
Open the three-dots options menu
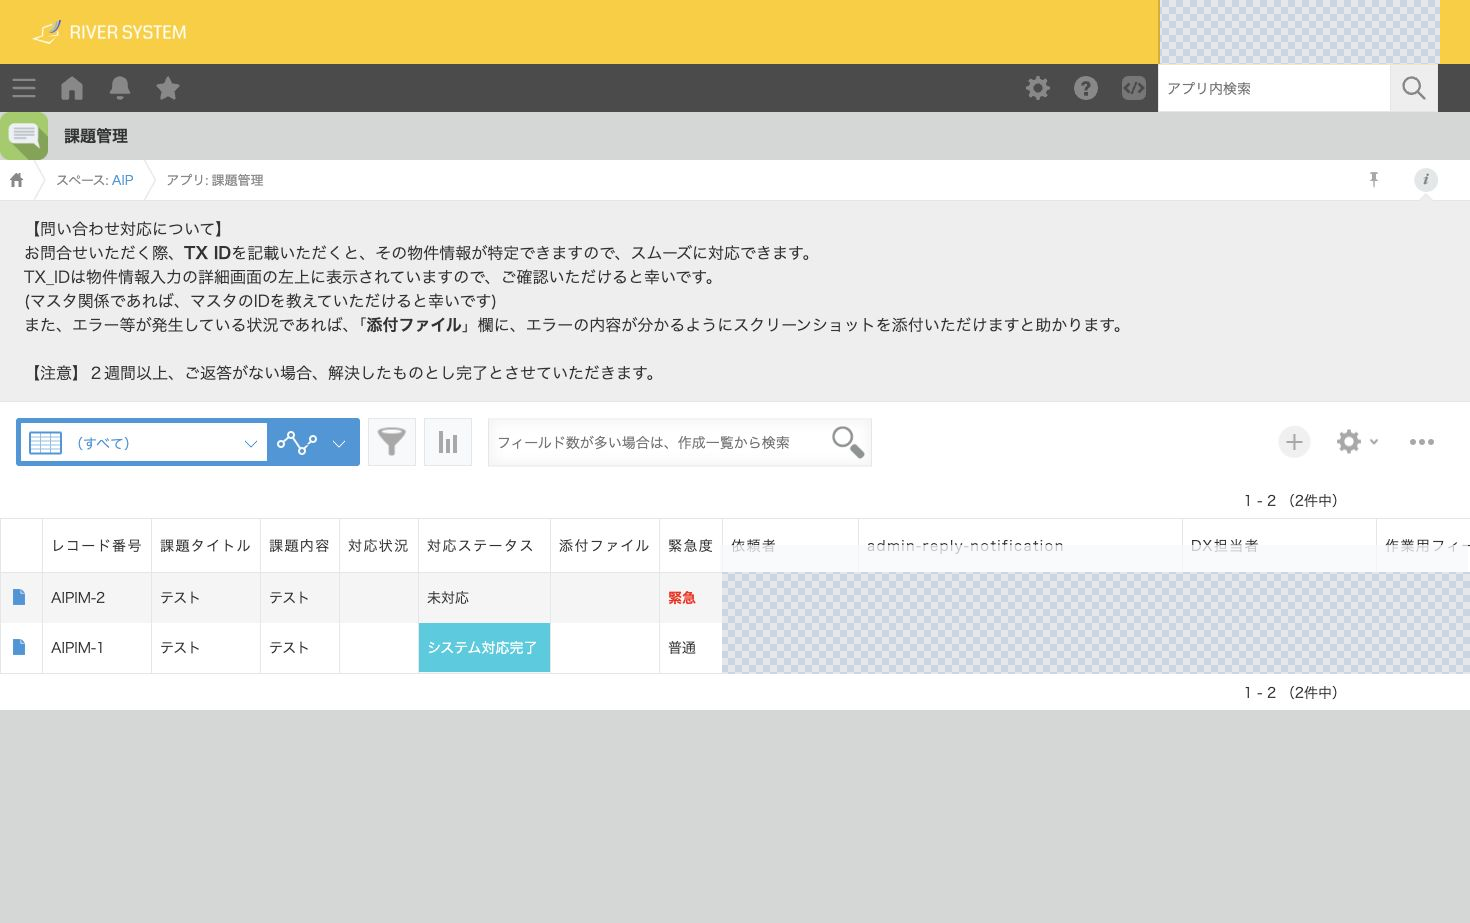(1422, 442)
